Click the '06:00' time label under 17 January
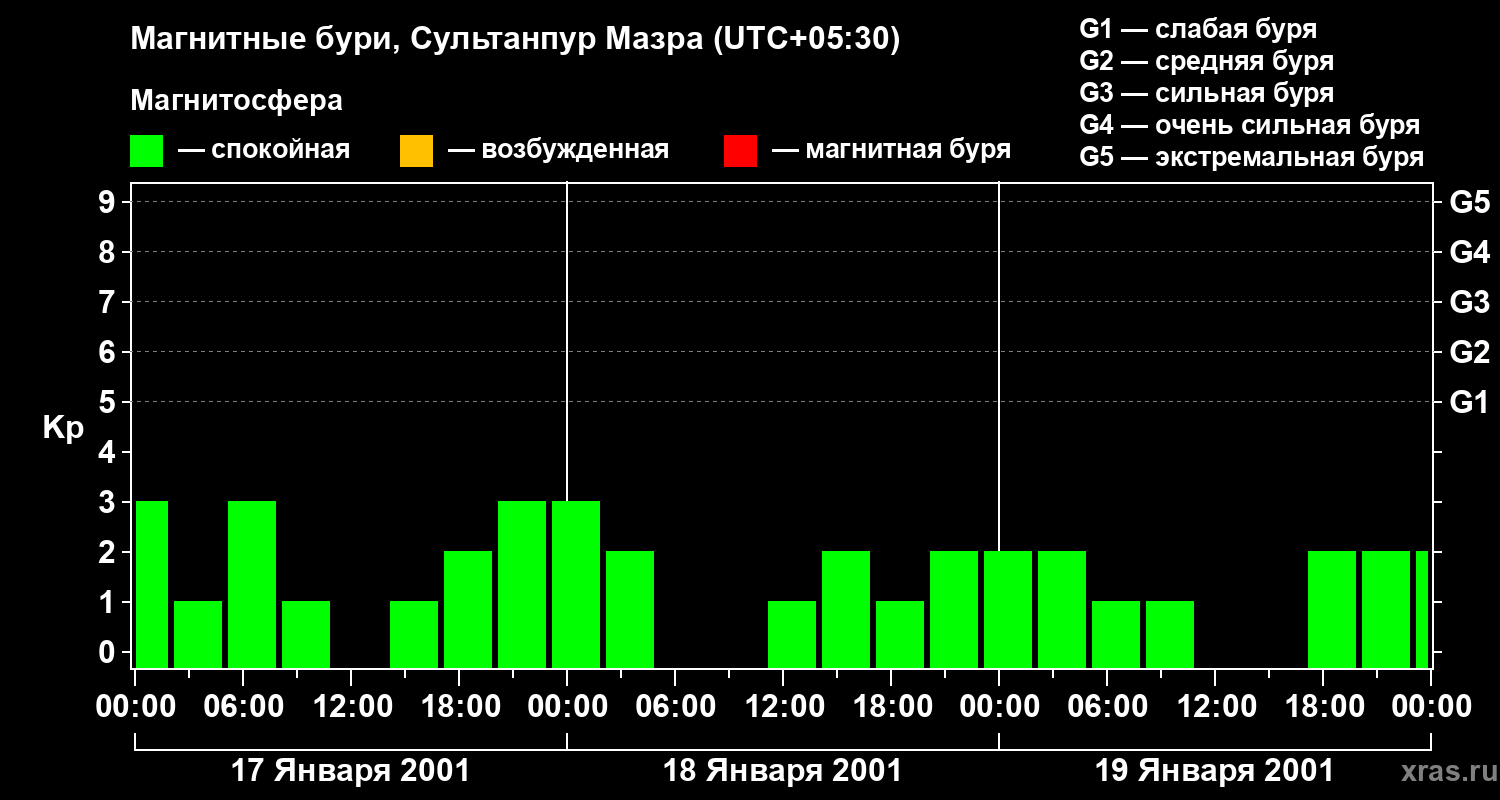The width and height of the screenshot is (1500, 800). click(x=243, y=706)
